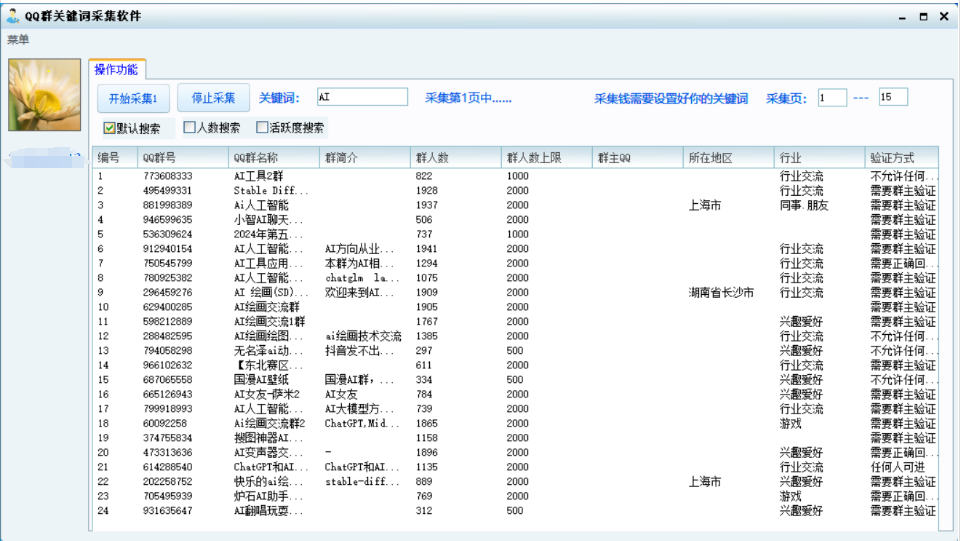Click the 停止采集 button
This screenshot has height=541, width=960.
[213, 98]
